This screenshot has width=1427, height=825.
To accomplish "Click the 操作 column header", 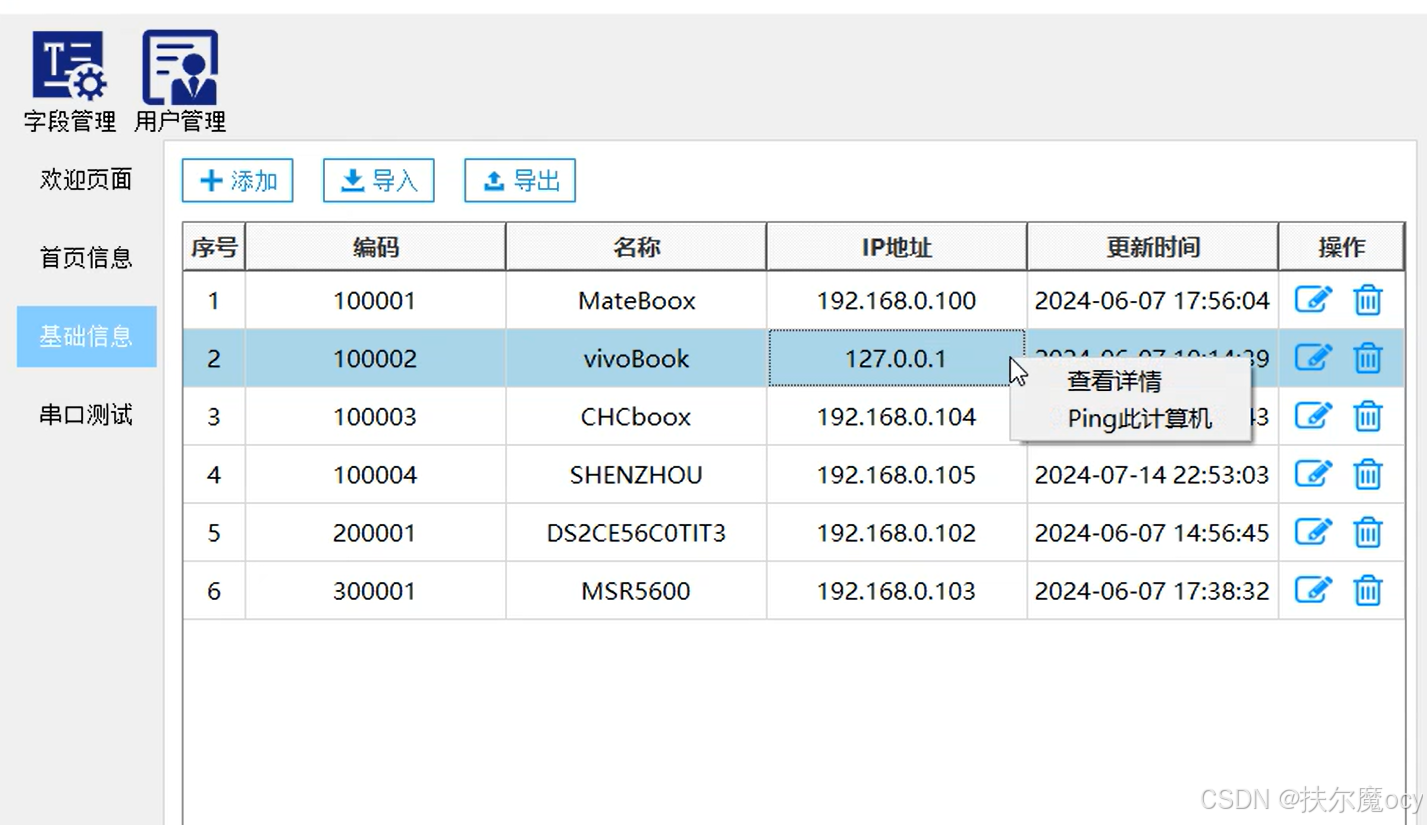I will pos(1341,247).
